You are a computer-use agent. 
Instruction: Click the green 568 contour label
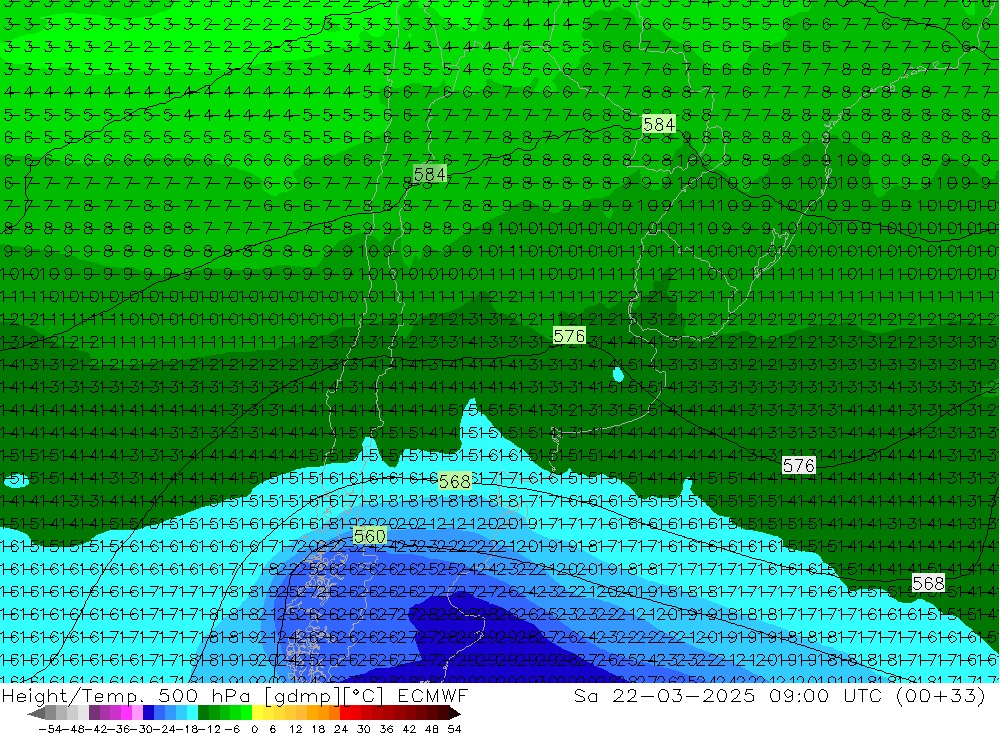[455, 481]
